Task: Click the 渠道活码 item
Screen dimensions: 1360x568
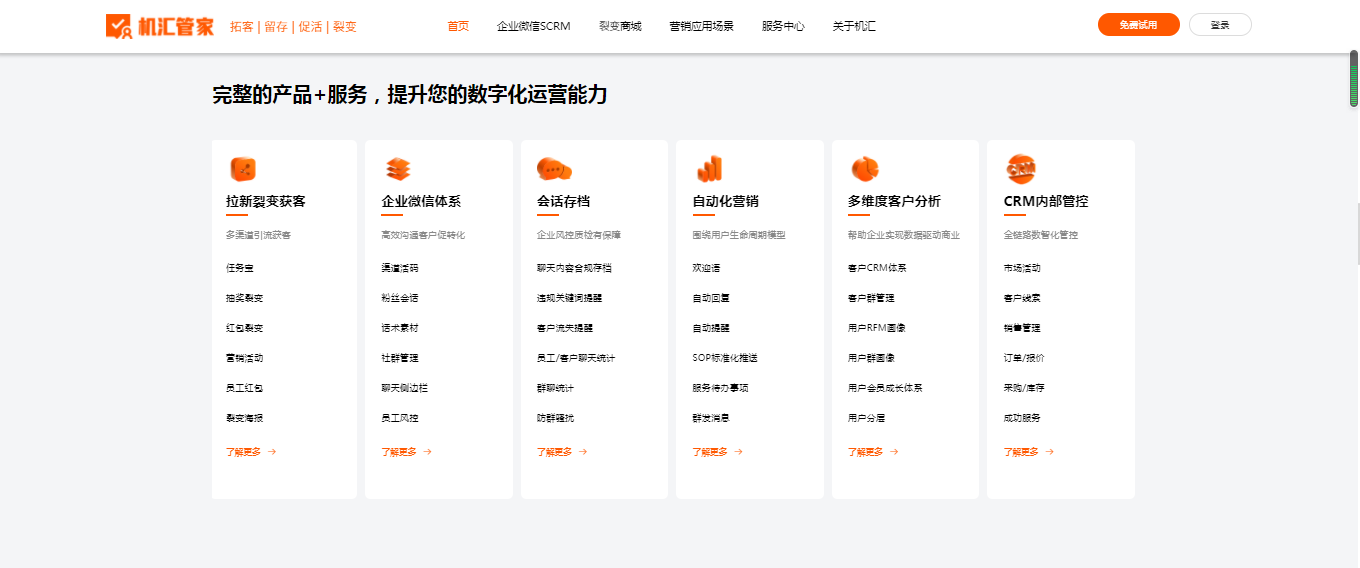Action: [x=400, y=268]
